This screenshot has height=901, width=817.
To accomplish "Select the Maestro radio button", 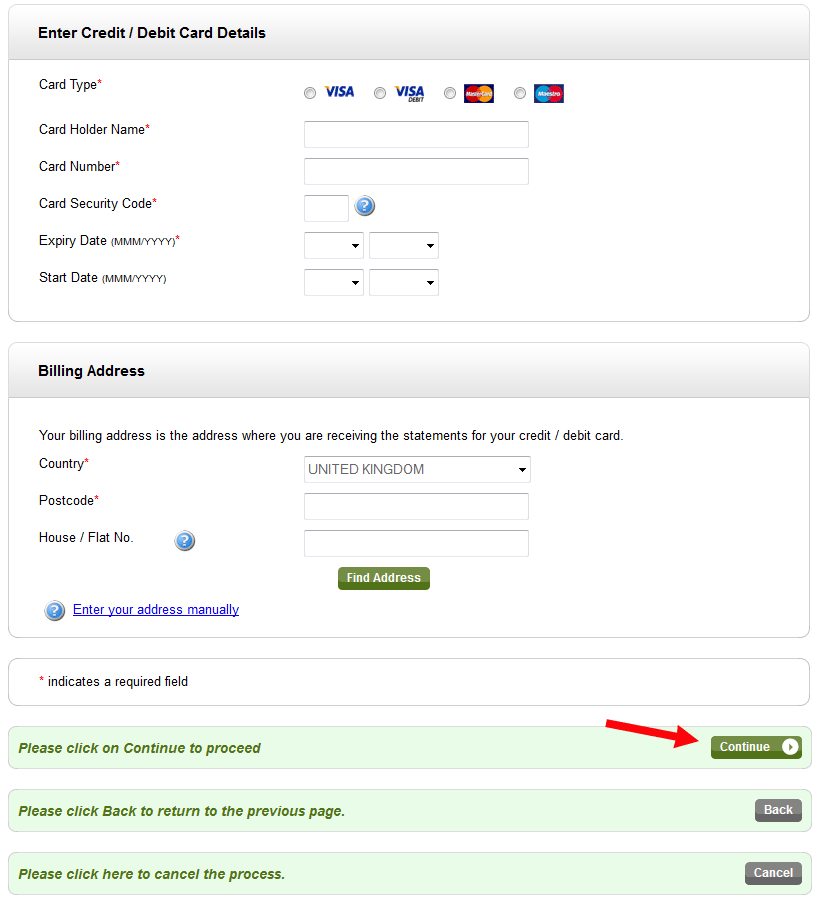I will point(520,93).
